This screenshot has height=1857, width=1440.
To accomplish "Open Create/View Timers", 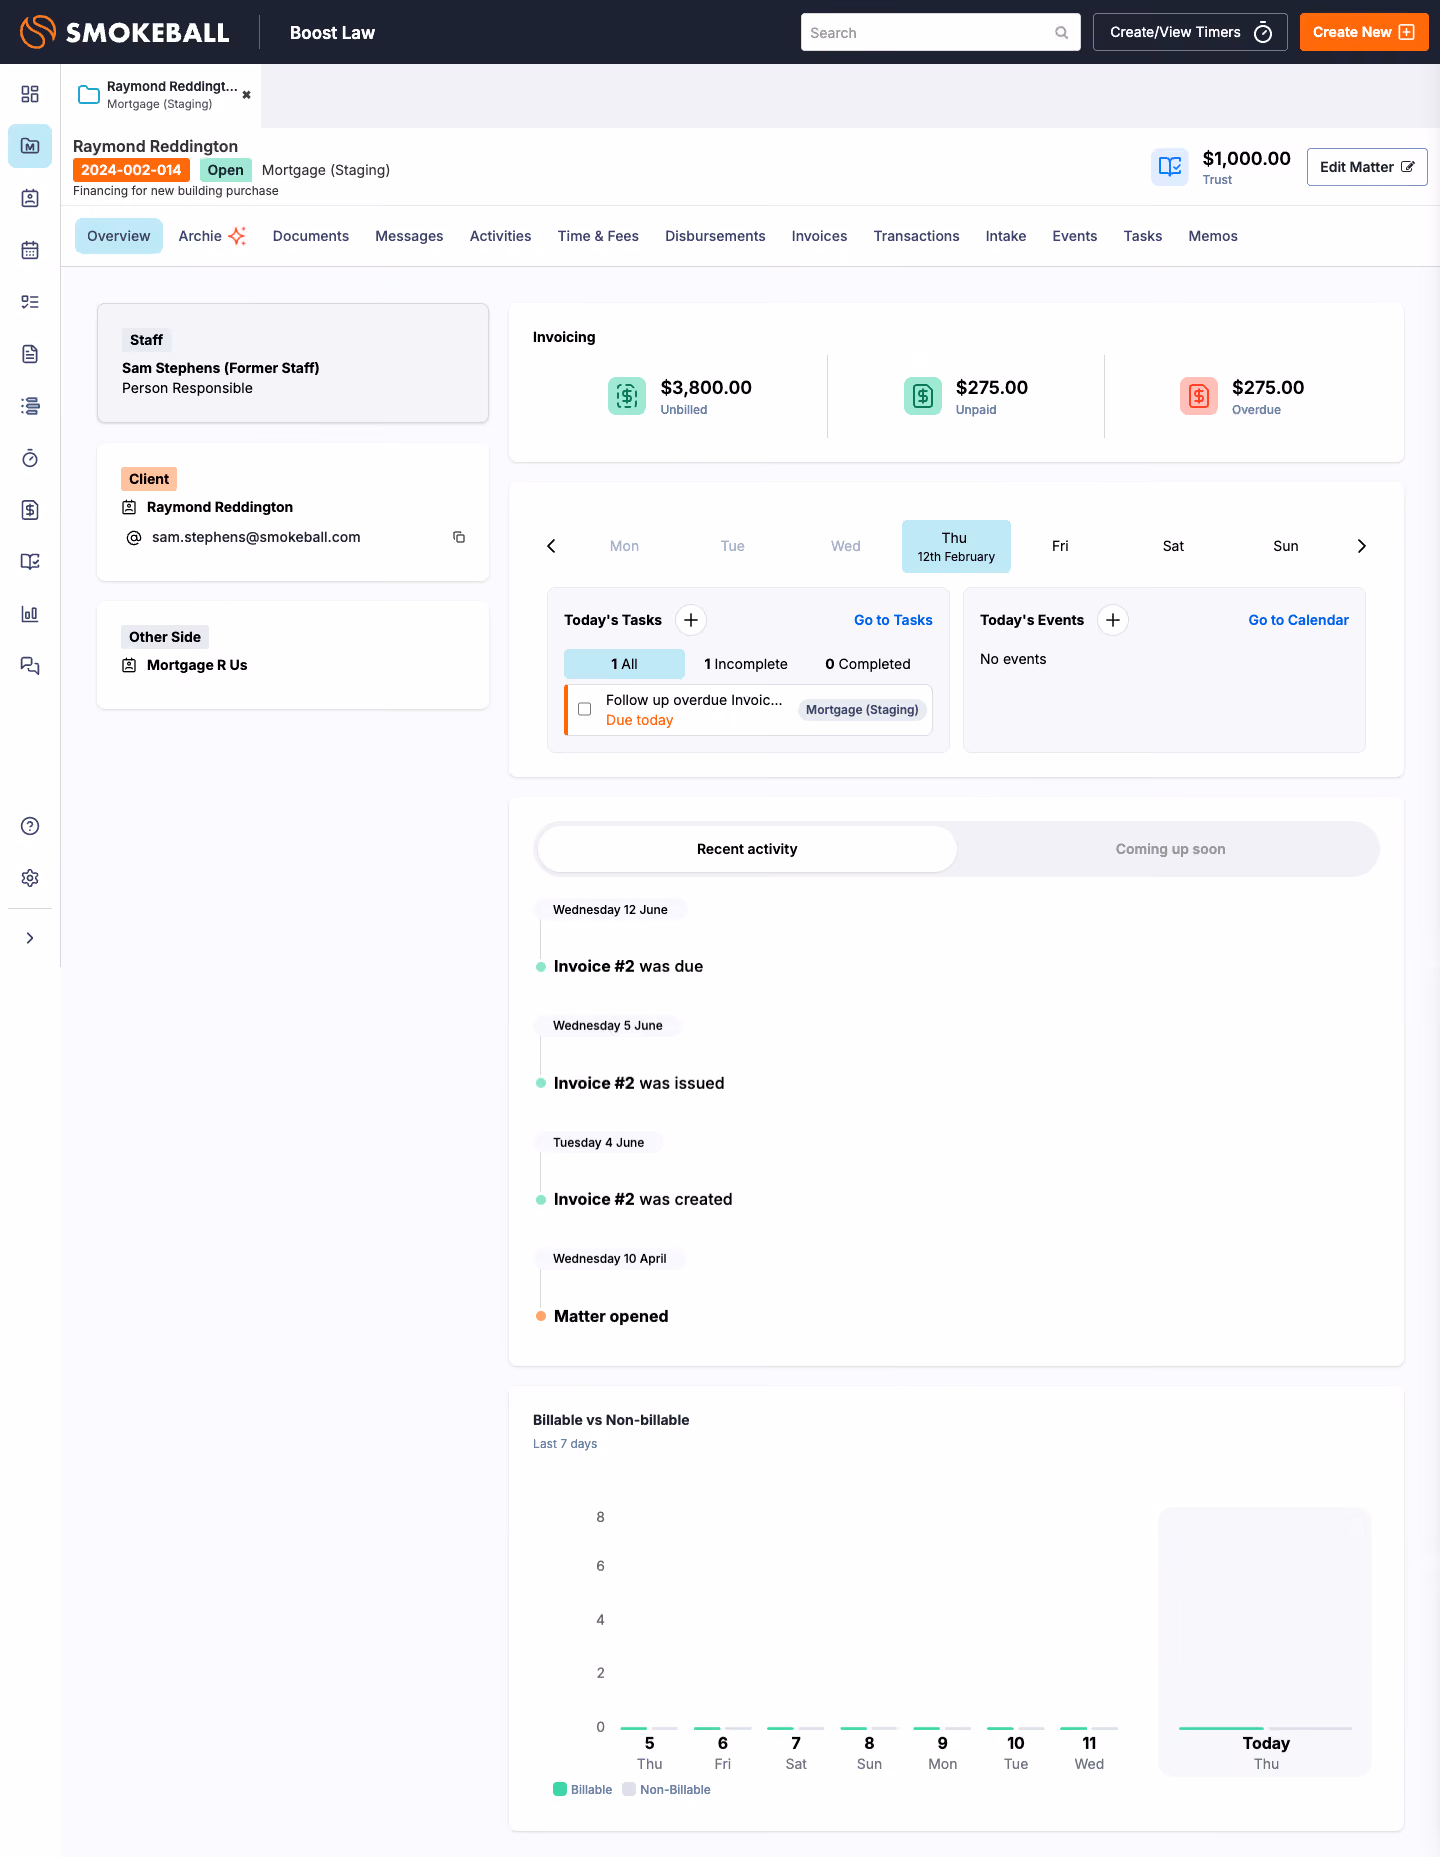I will tap(1190, 32).
